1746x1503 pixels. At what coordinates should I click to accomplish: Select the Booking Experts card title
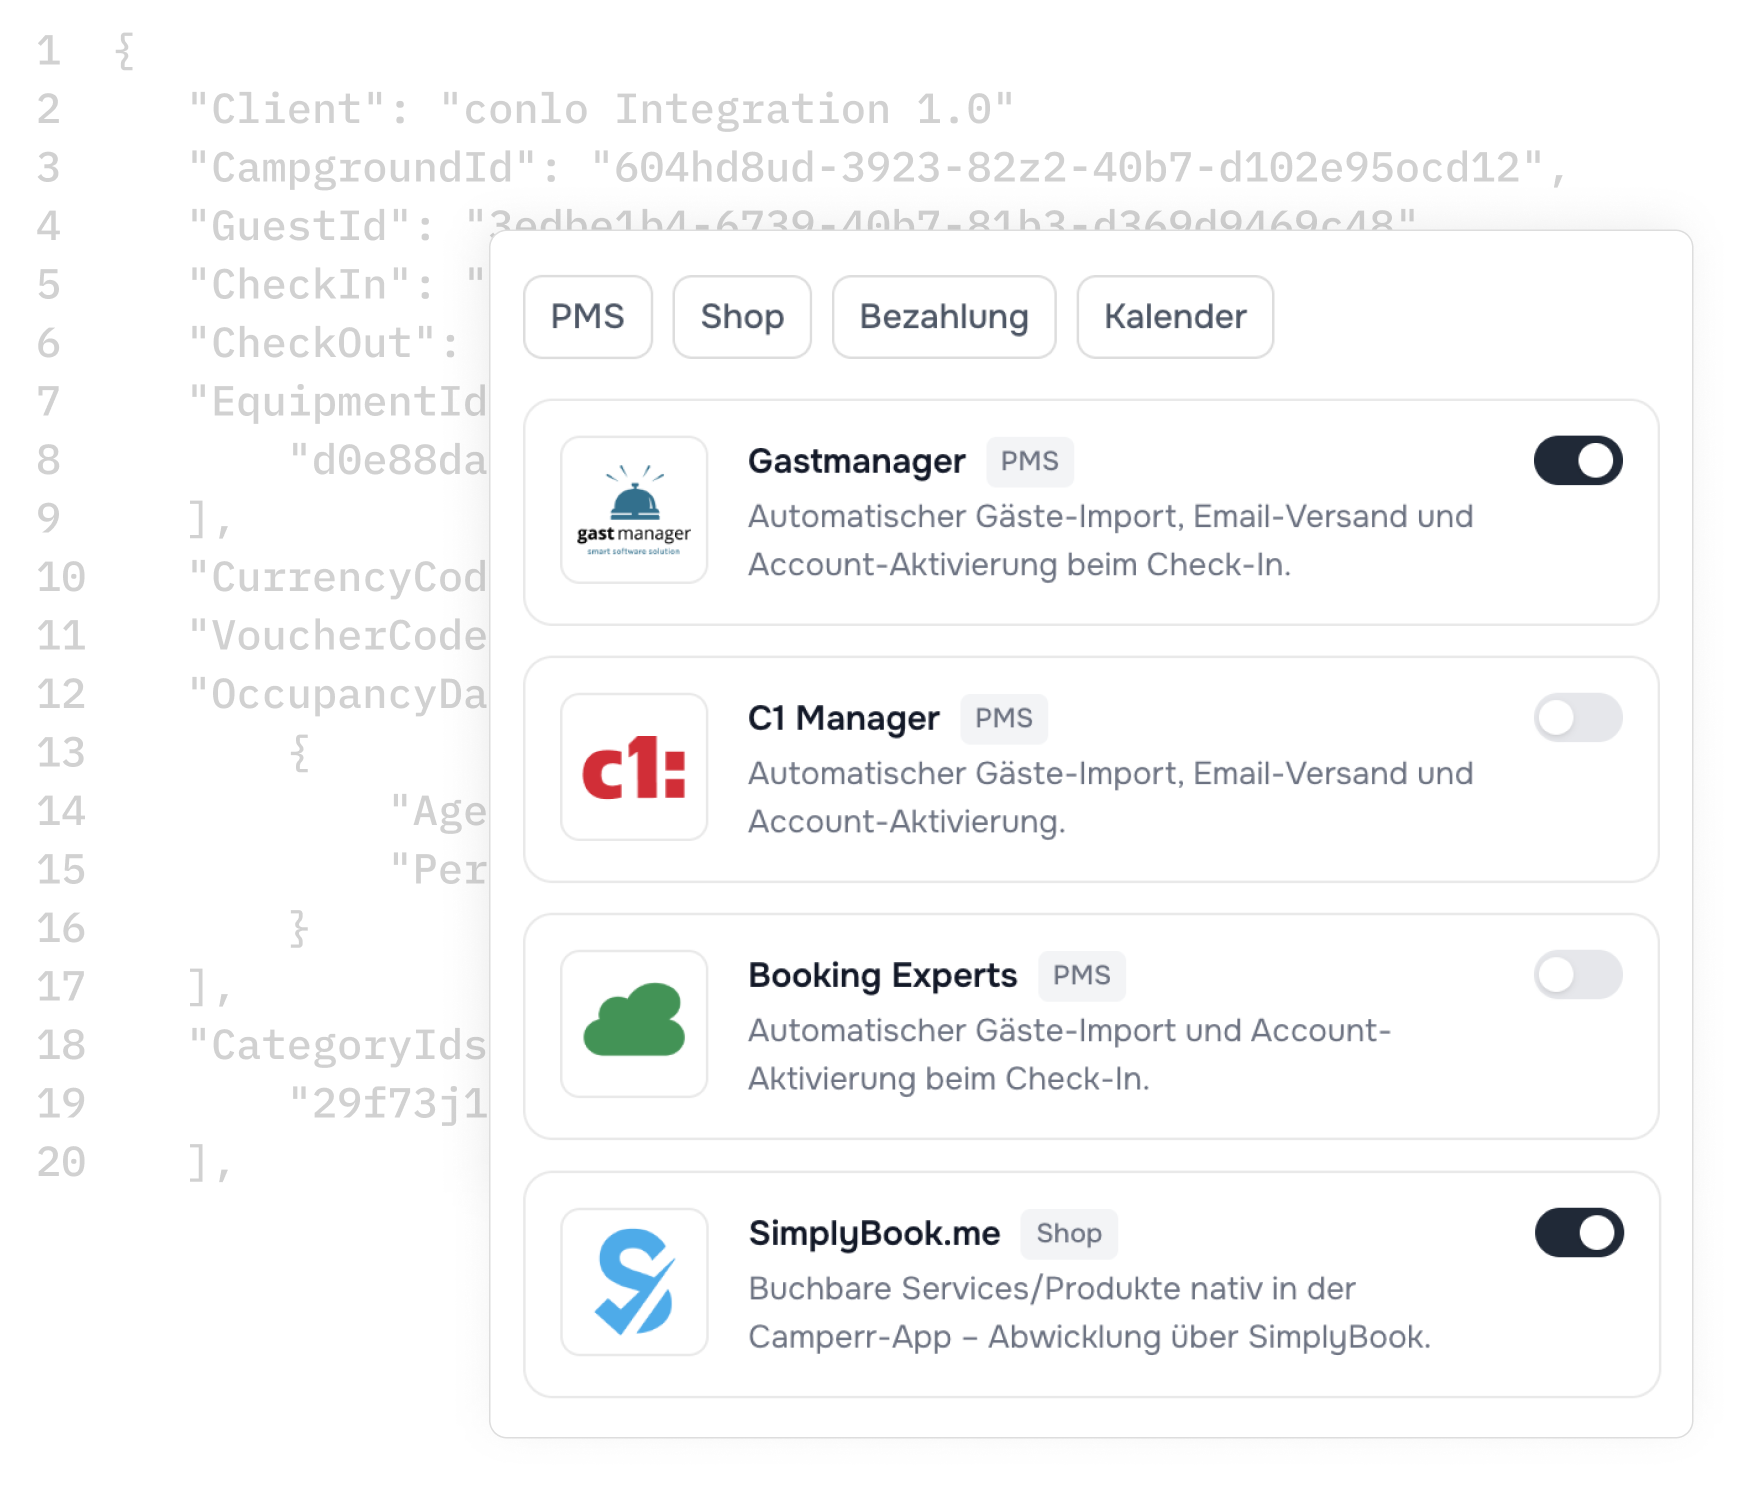click(883, 975)
